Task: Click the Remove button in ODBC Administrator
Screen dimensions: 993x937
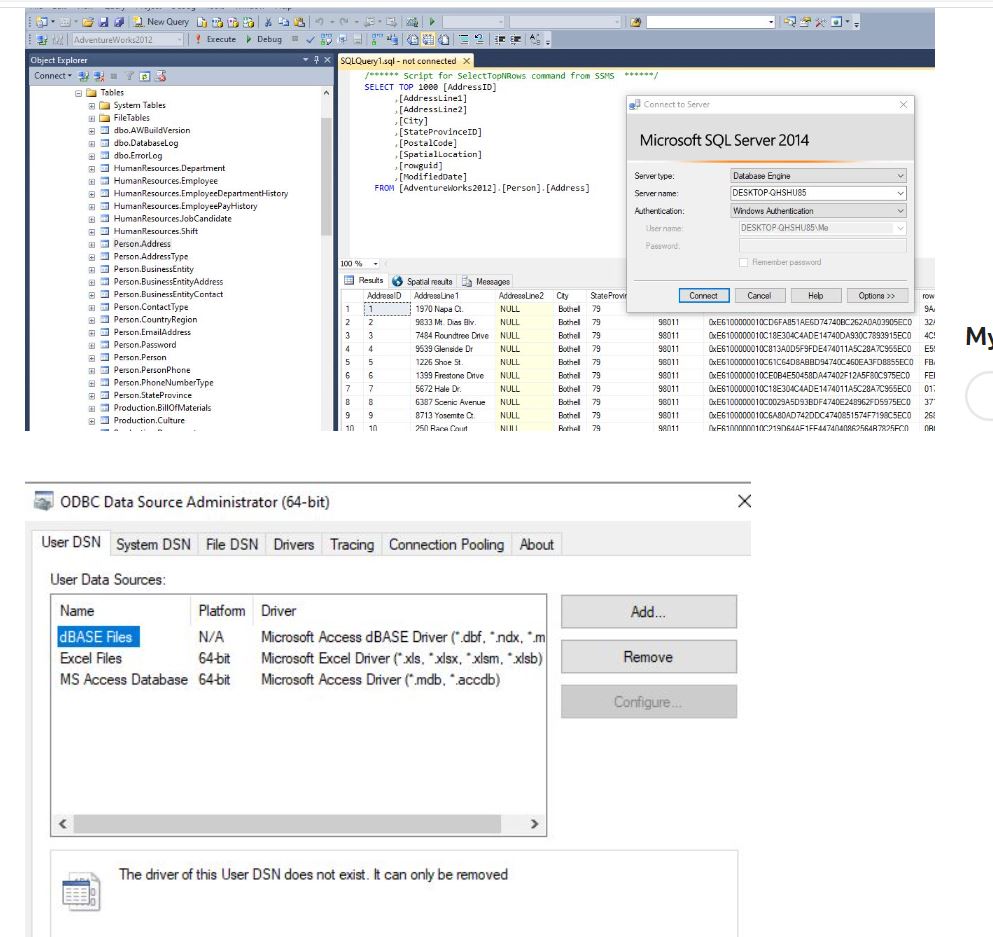Action: coord(648,657)
